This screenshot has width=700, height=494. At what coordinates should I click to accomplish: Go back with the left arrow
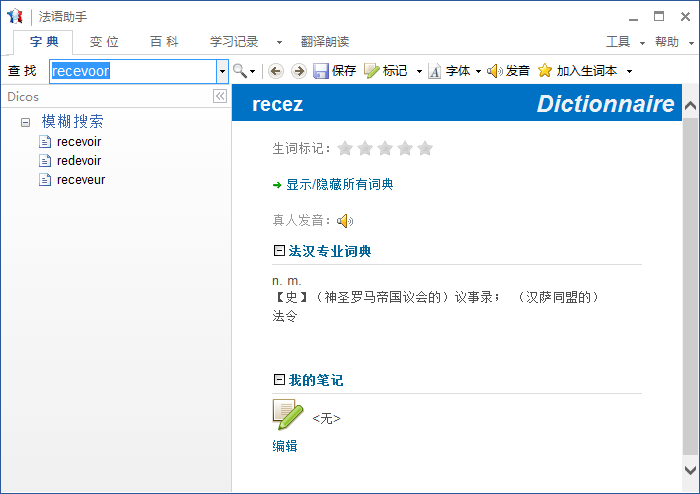click(x=276, y=71)
